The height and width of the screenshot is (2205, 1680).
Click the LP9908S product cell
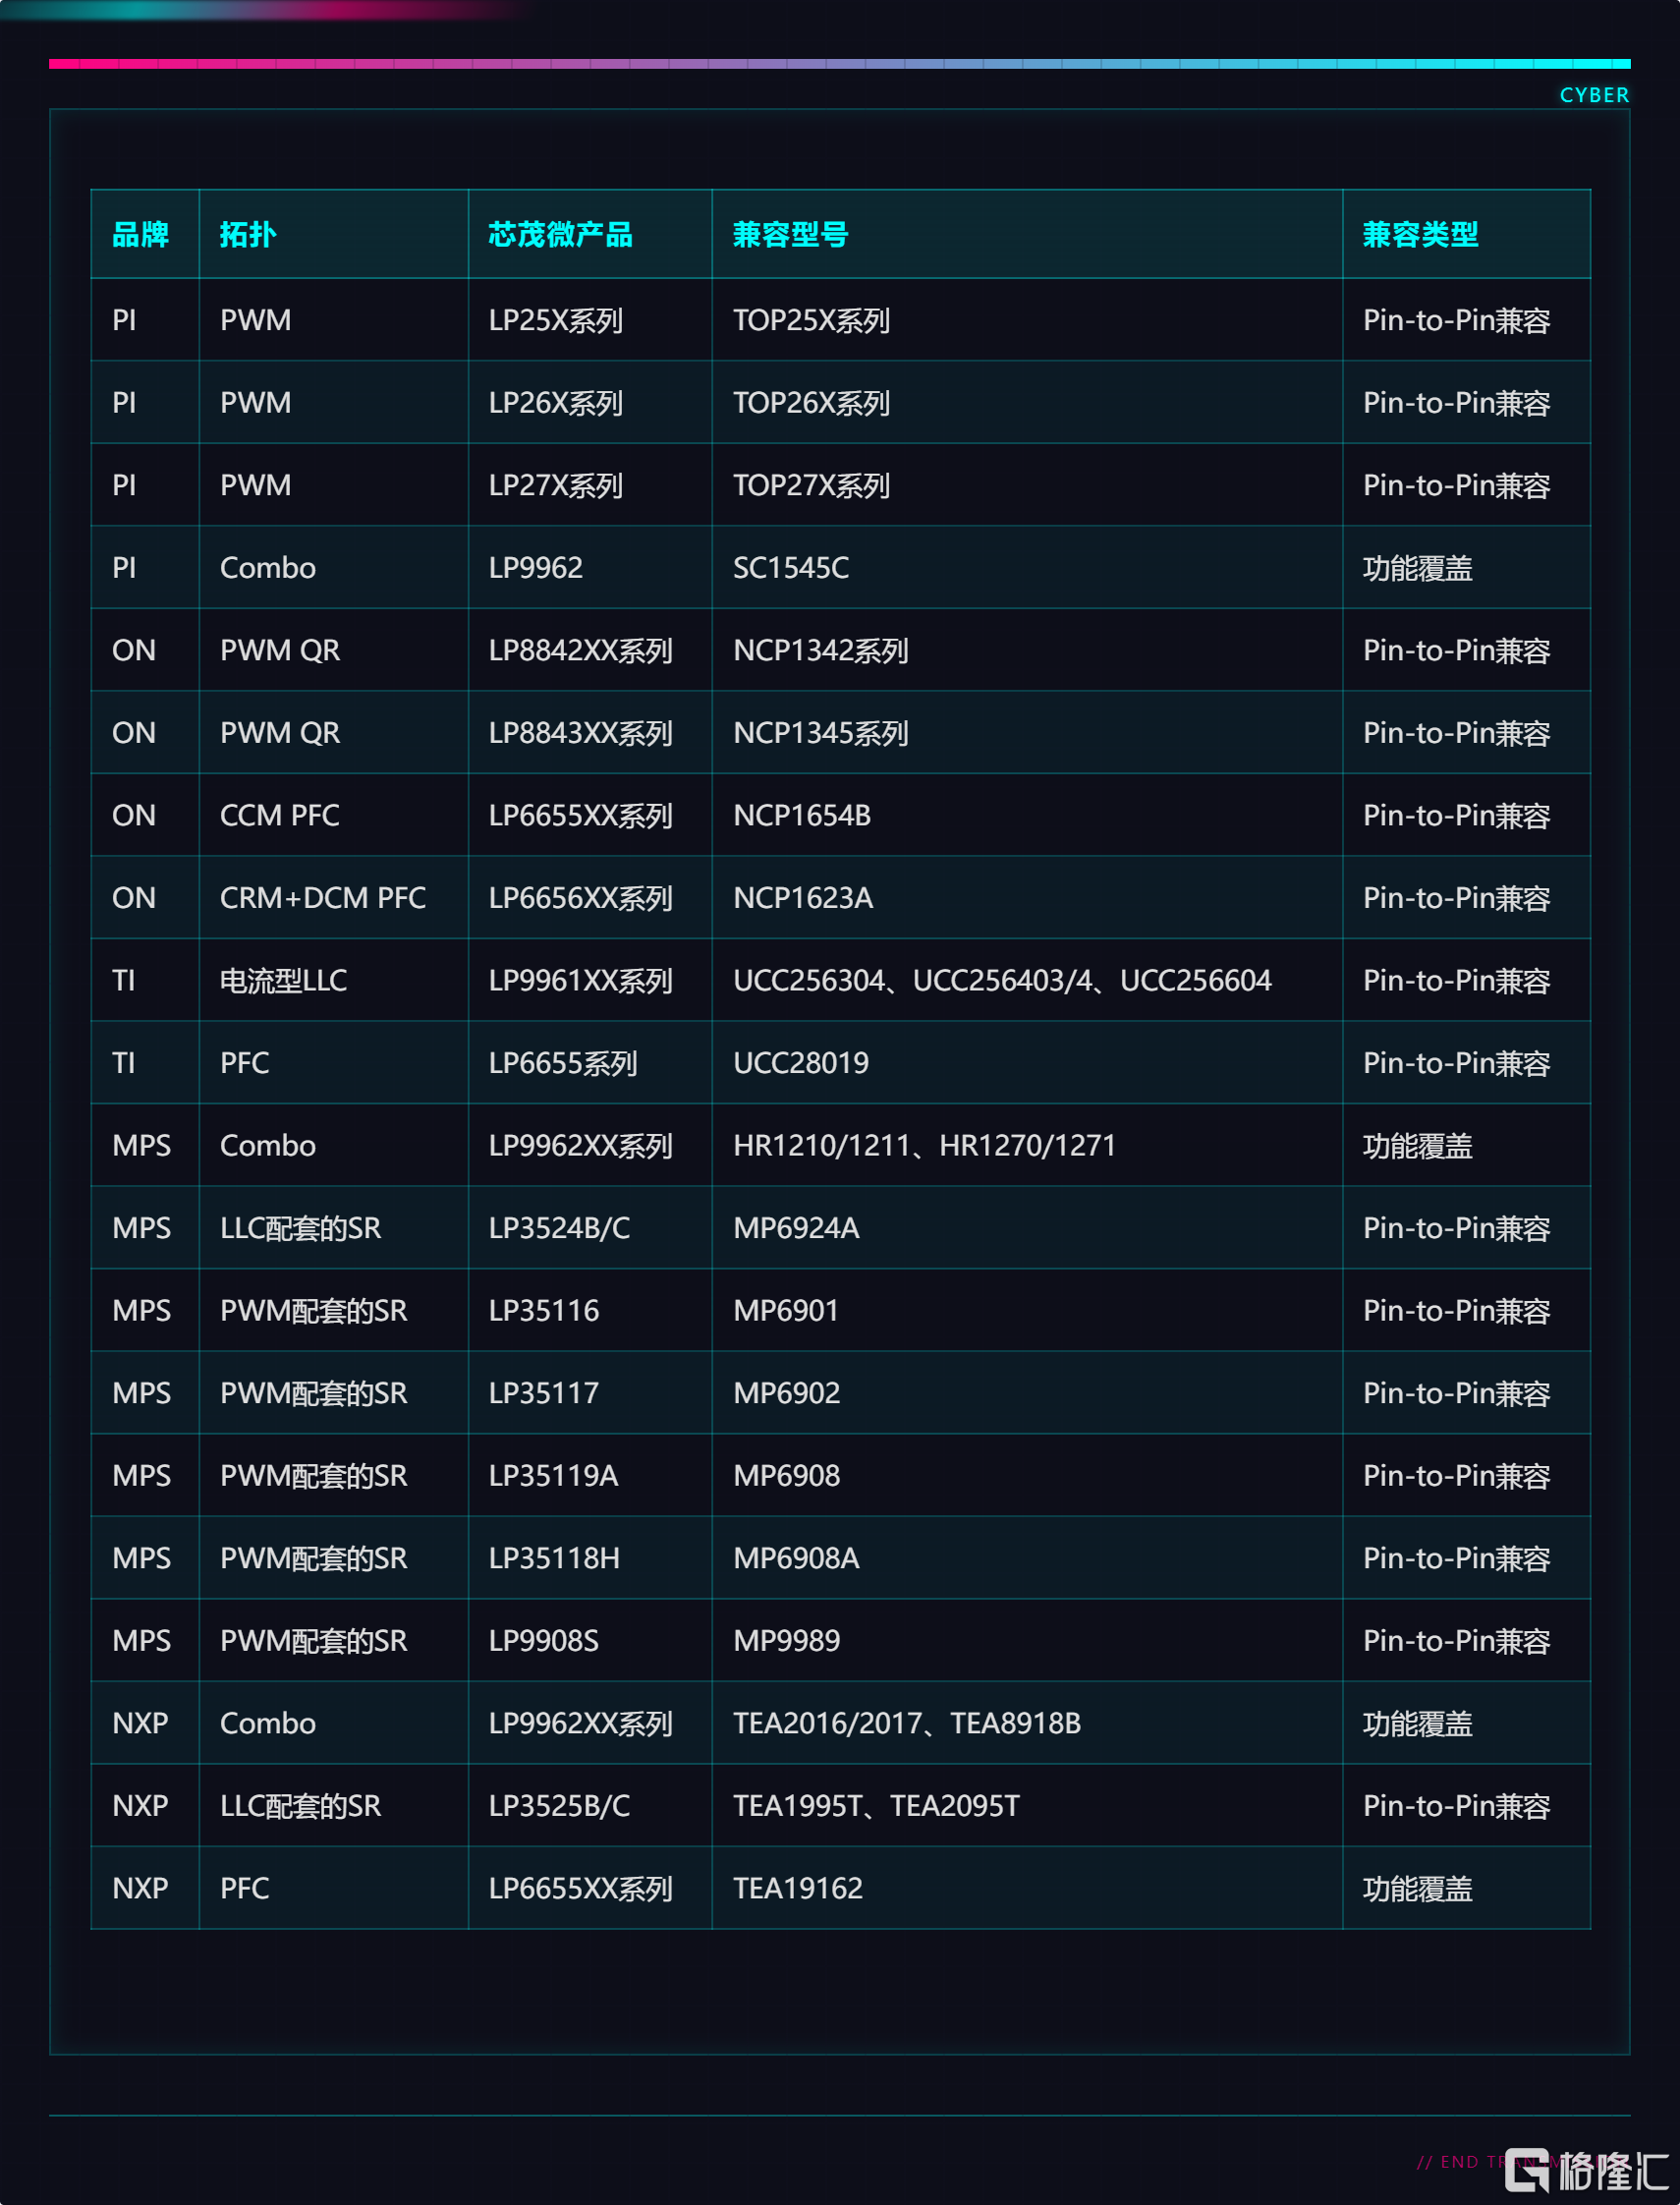click(543, 1641)
